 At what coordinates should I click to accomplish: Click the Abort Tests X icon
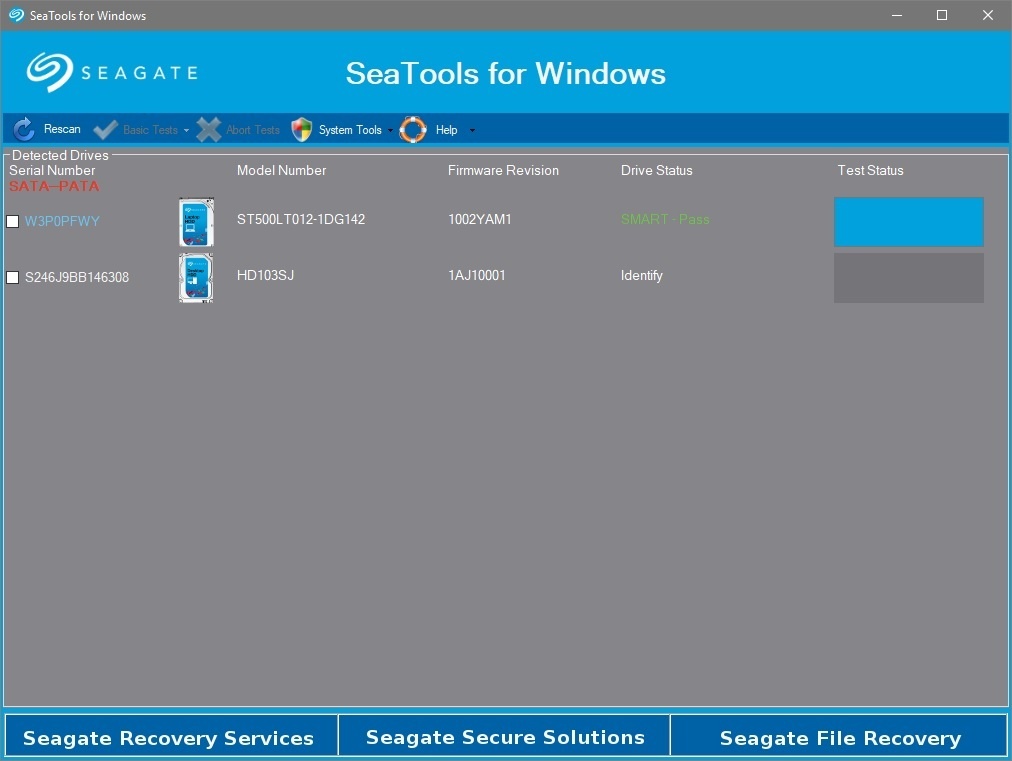pos(208,130)
